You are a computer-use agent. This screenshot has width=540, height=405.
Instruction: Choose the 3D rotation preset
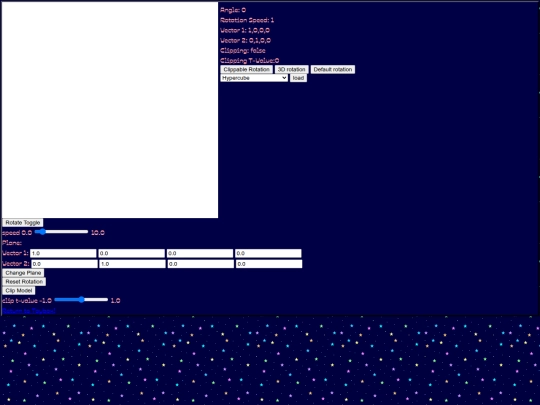click(291, 70)
